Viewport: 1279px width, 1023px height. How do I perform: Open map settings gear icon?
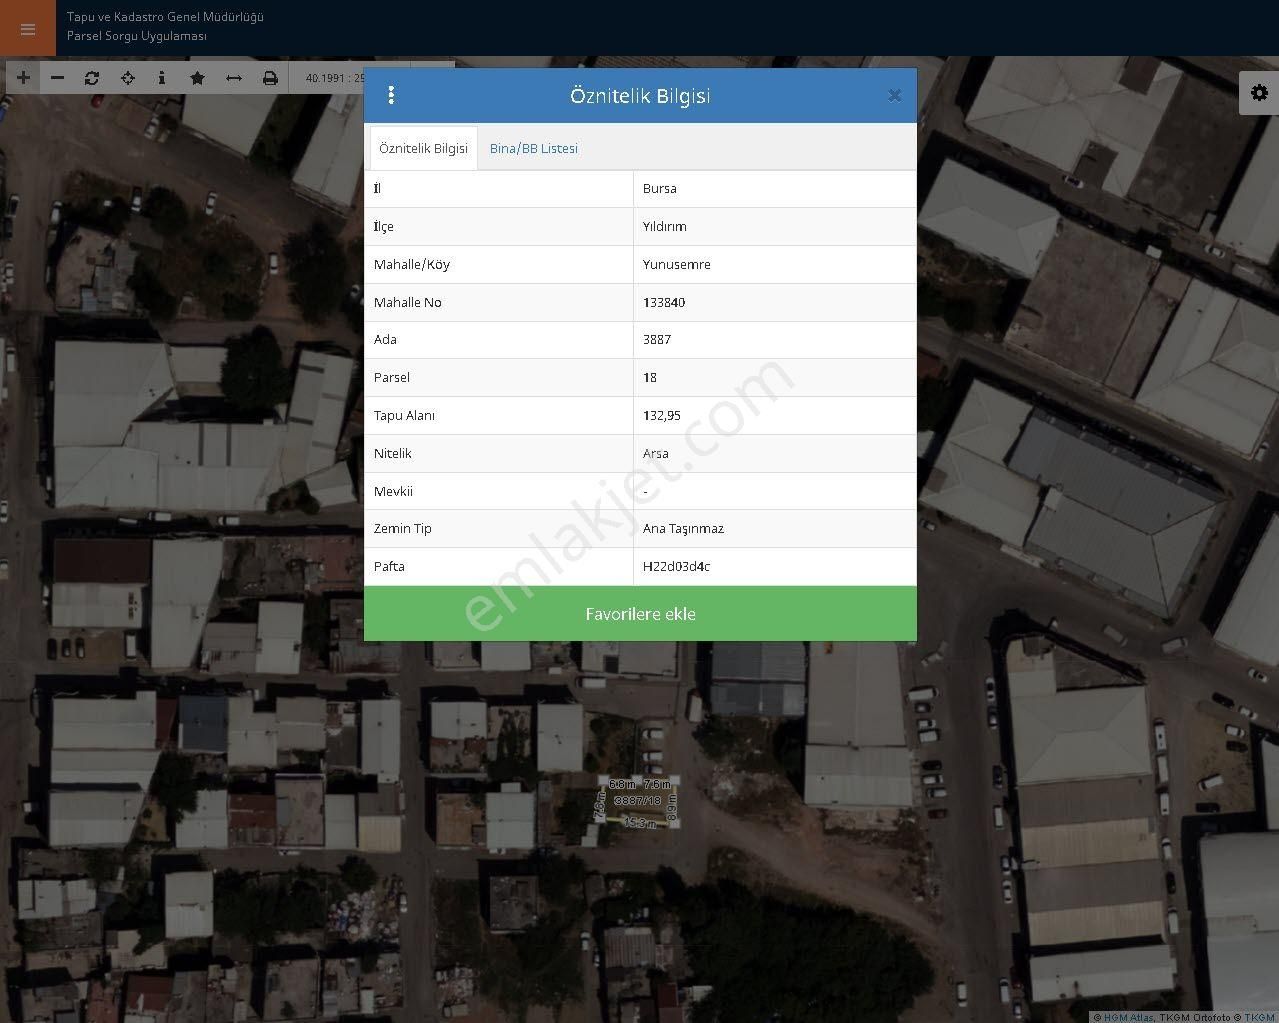click(x=1259, y=93)
